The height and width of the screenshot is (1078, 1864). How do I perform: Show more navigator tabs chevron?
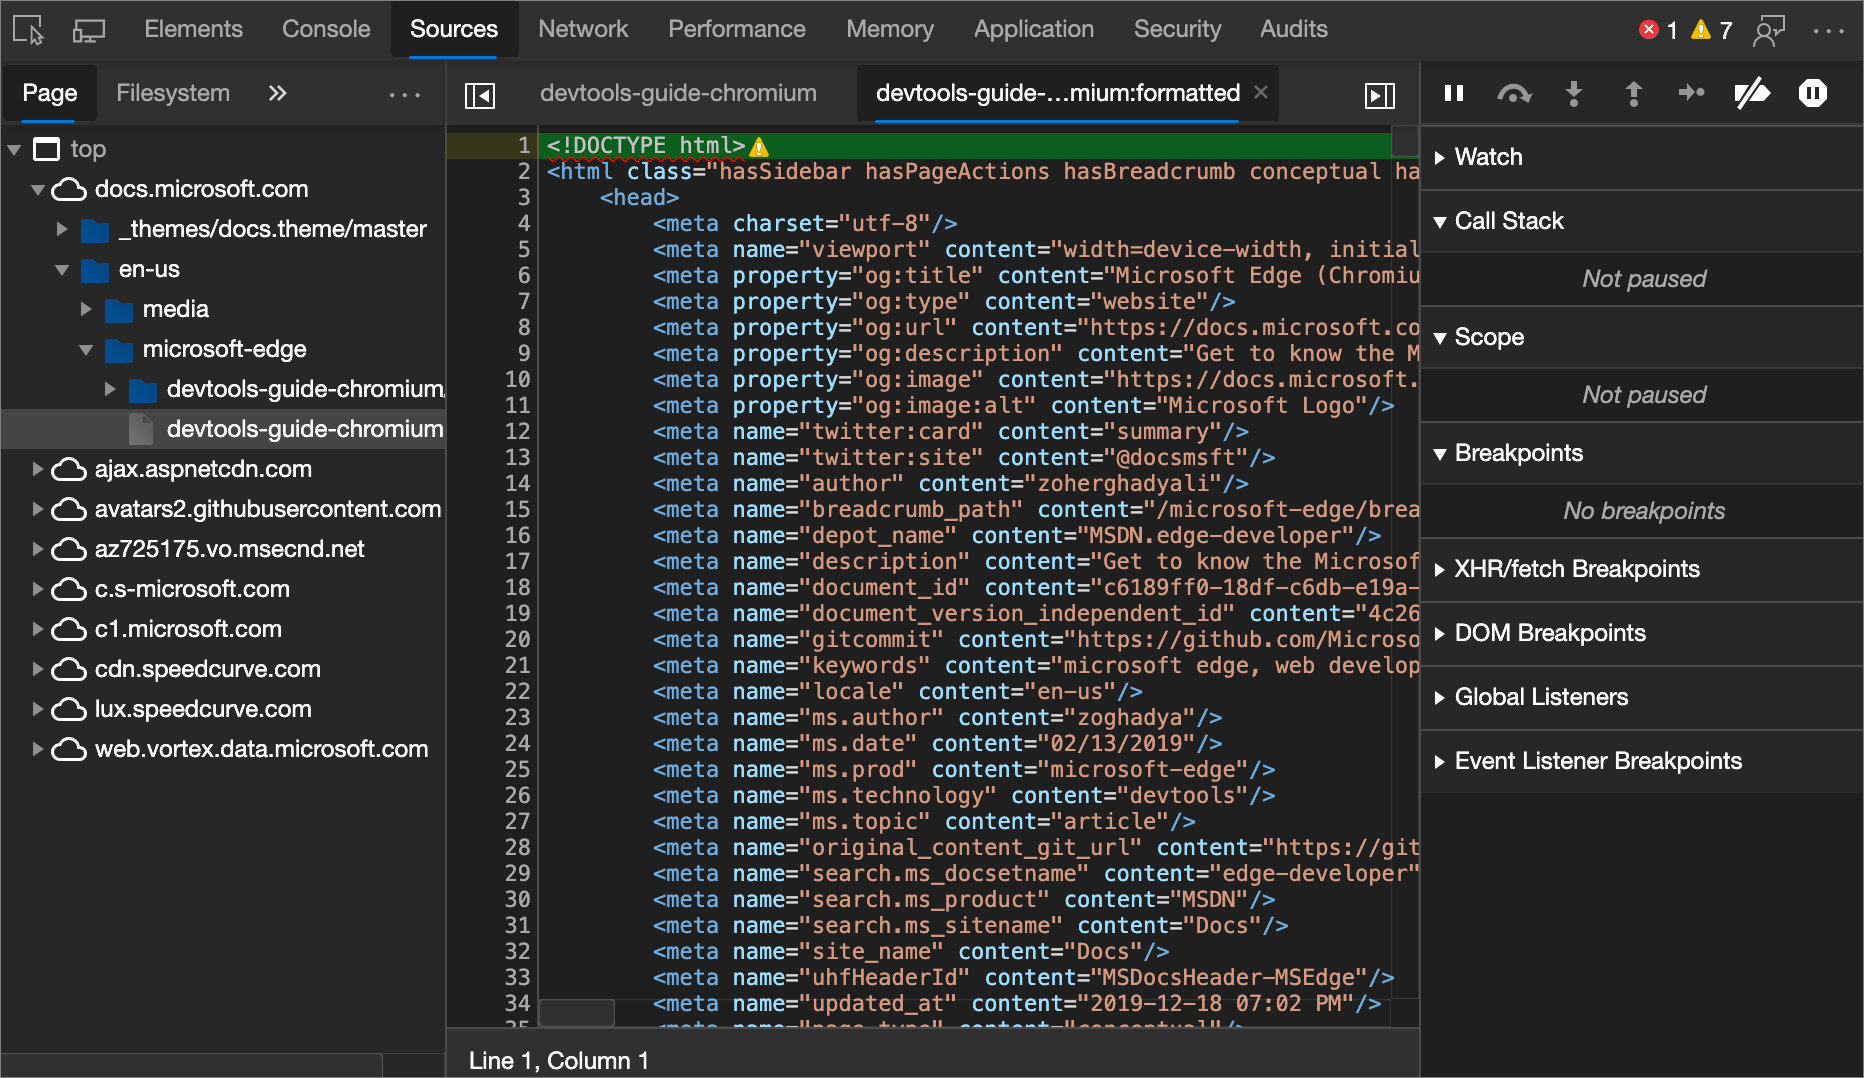pyautogui.click(x=277, y=93)
